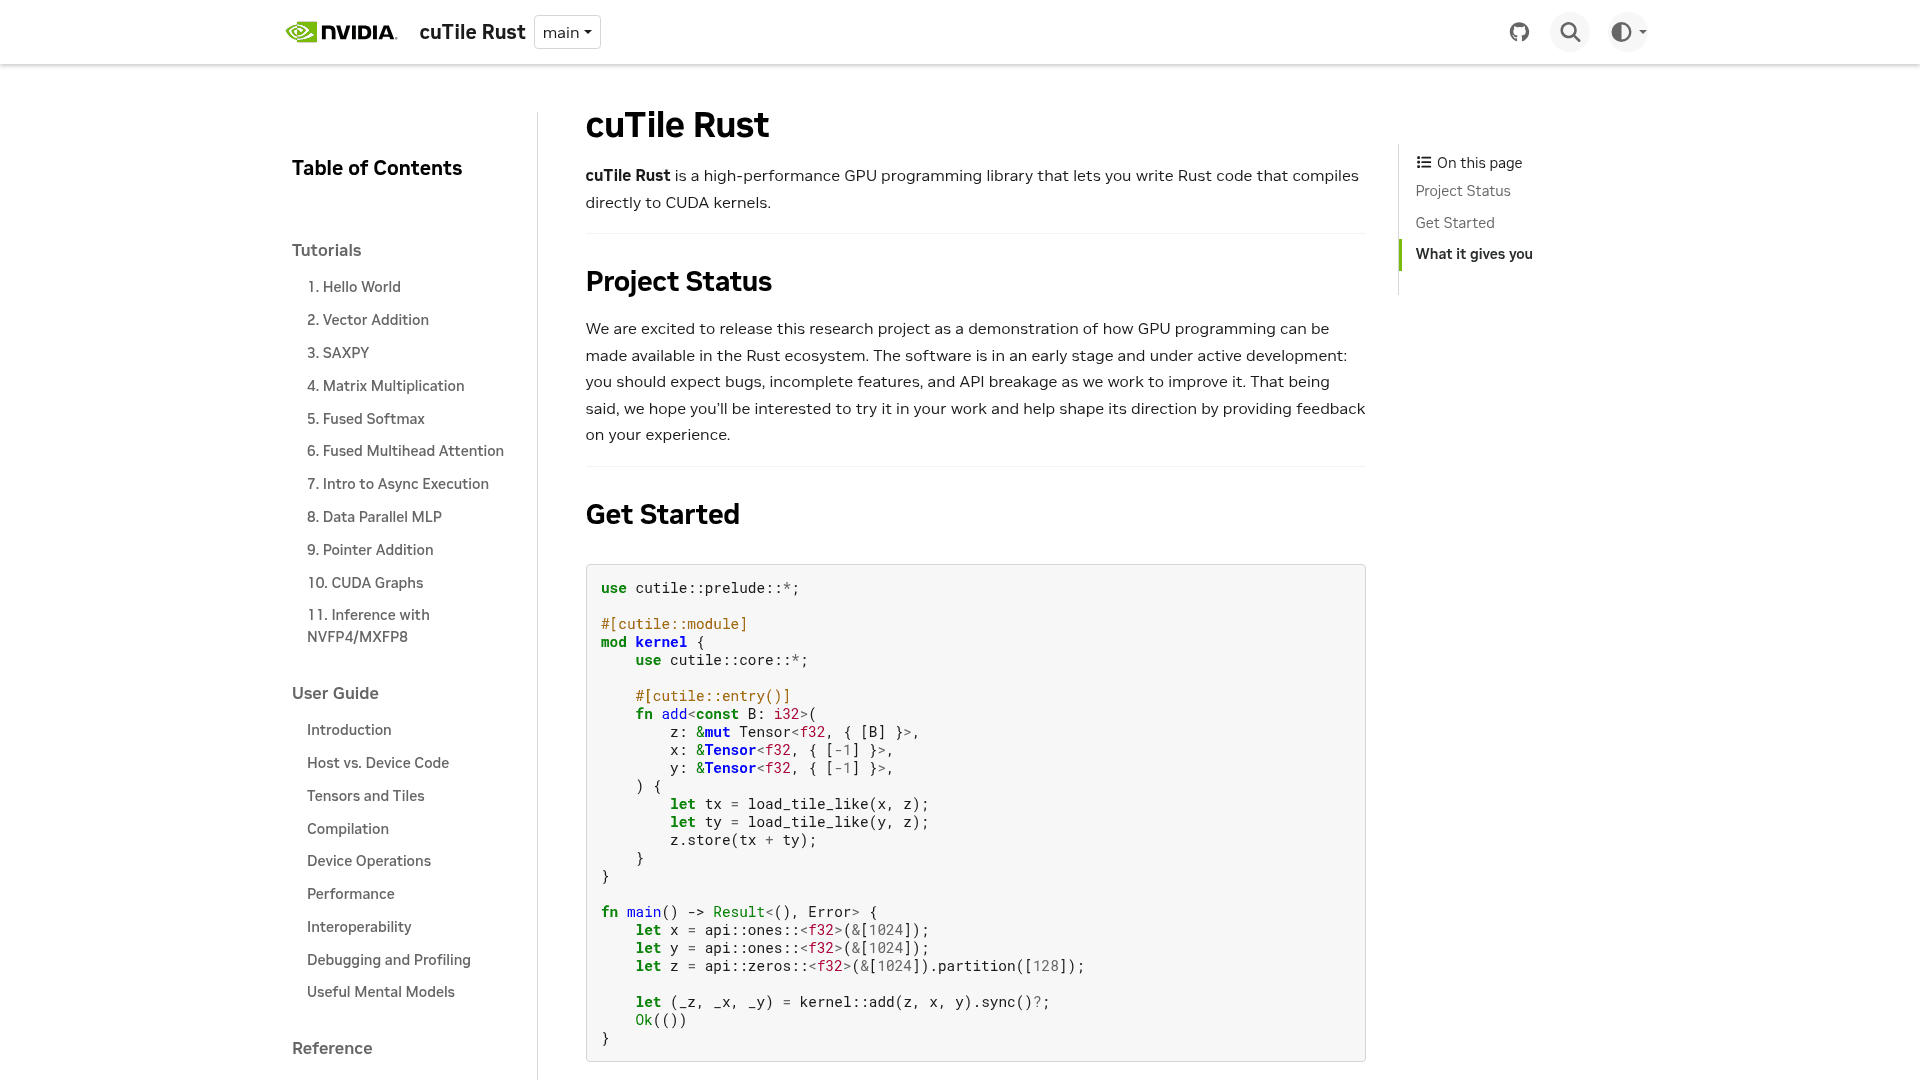Go to Data Parallel MLP tutorial

[374, 517]
